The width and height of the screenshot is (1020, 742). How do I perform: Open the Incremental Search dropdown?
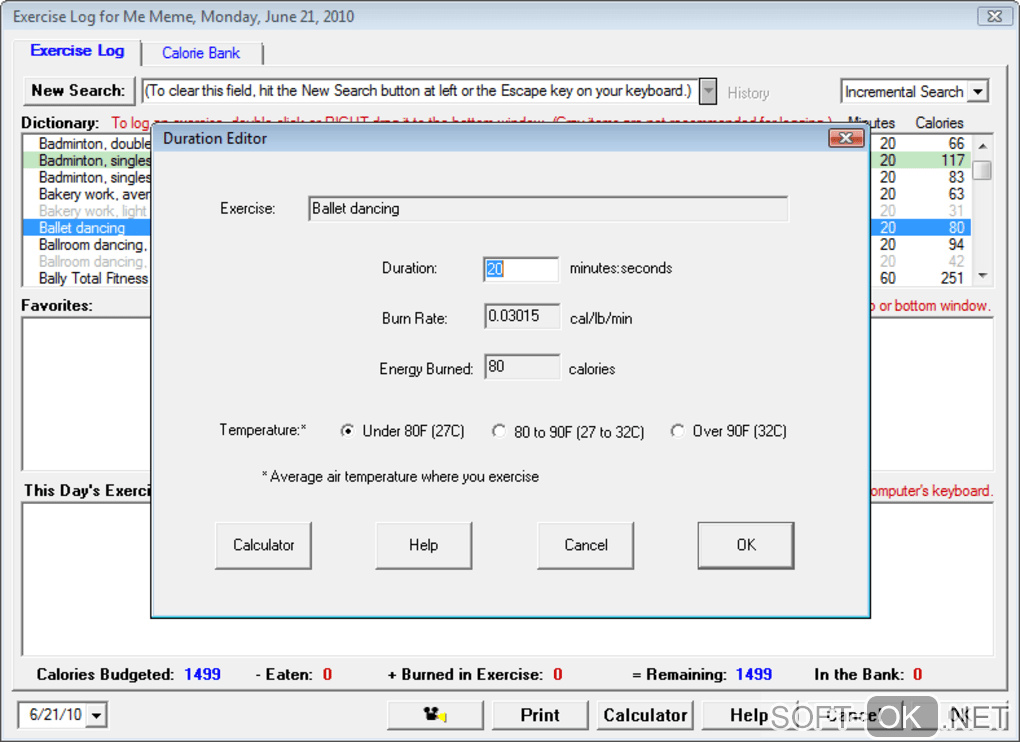978,92
